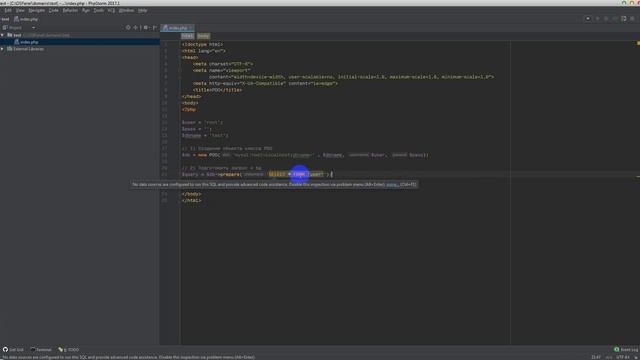Click the meta charset line
This screenshot has width=640, height=360.
[223, 64]
